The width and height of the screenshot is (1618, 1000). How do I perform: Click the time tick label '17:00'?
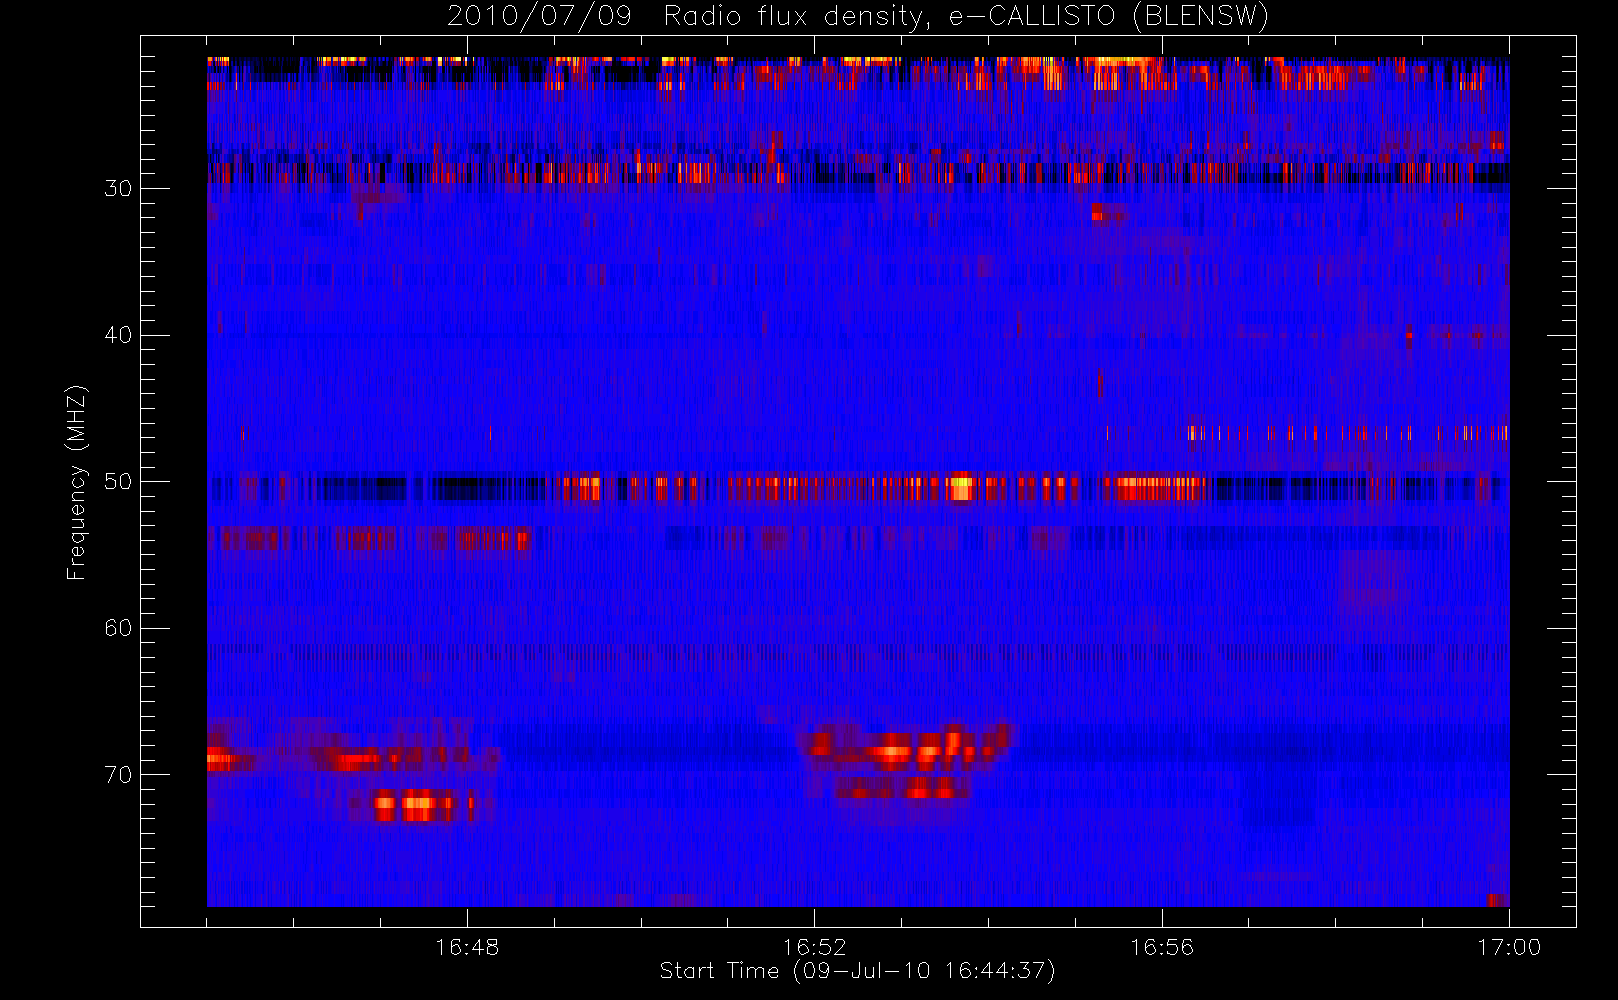coord(1509,947)
